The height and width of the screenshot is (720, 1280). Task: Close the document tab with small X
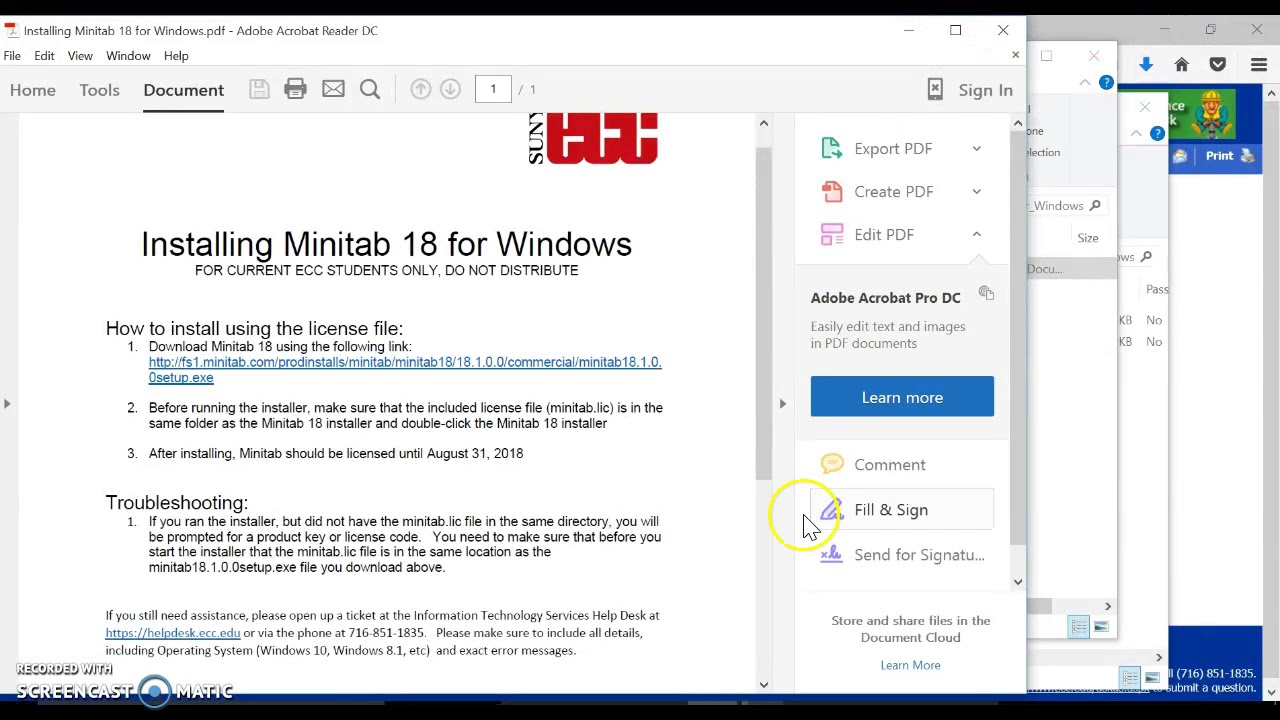[1015, 55]
